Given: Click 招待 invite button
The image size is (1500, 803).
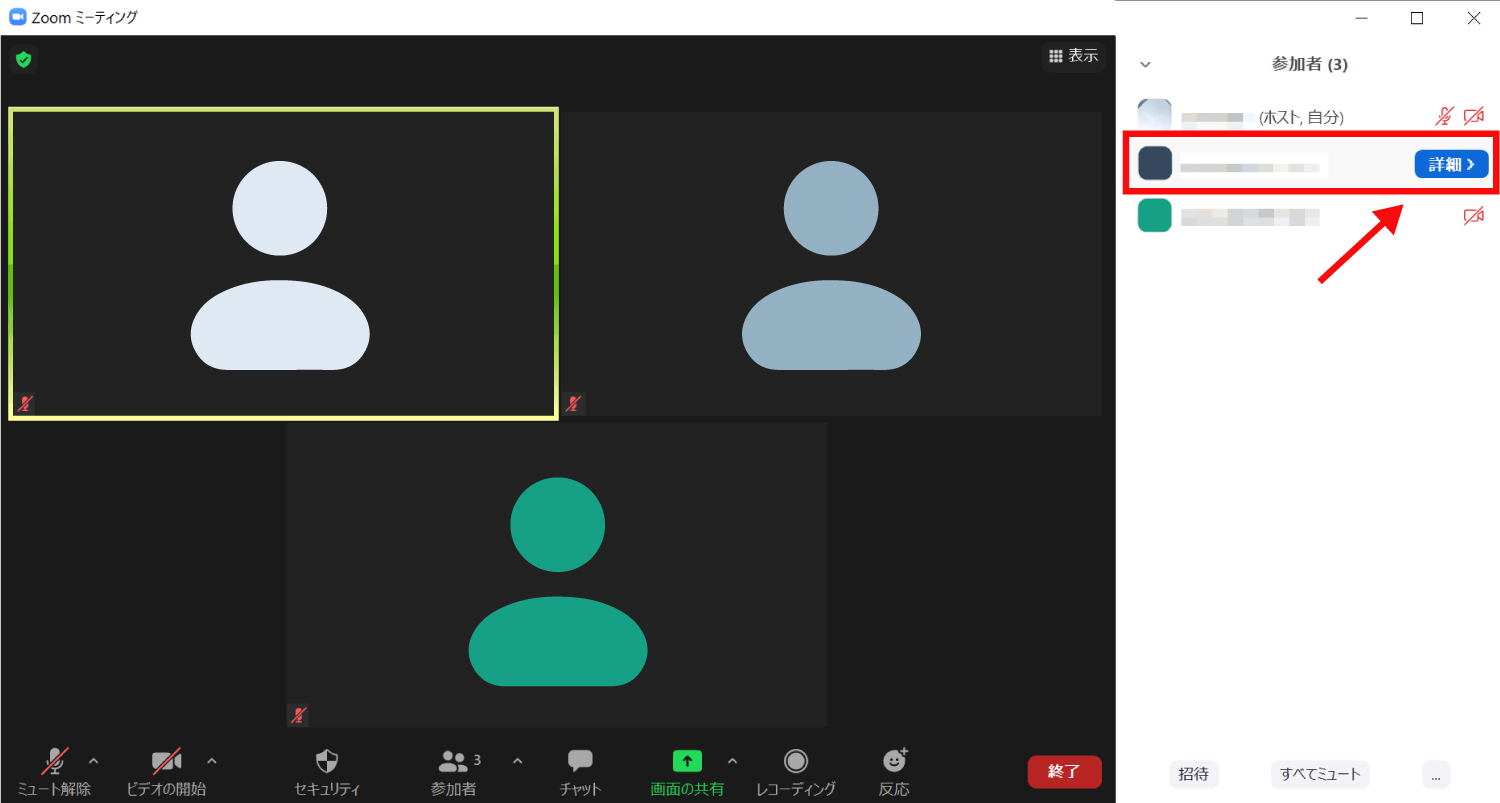Looking at the screenshot, I should tap(1193, 774).
